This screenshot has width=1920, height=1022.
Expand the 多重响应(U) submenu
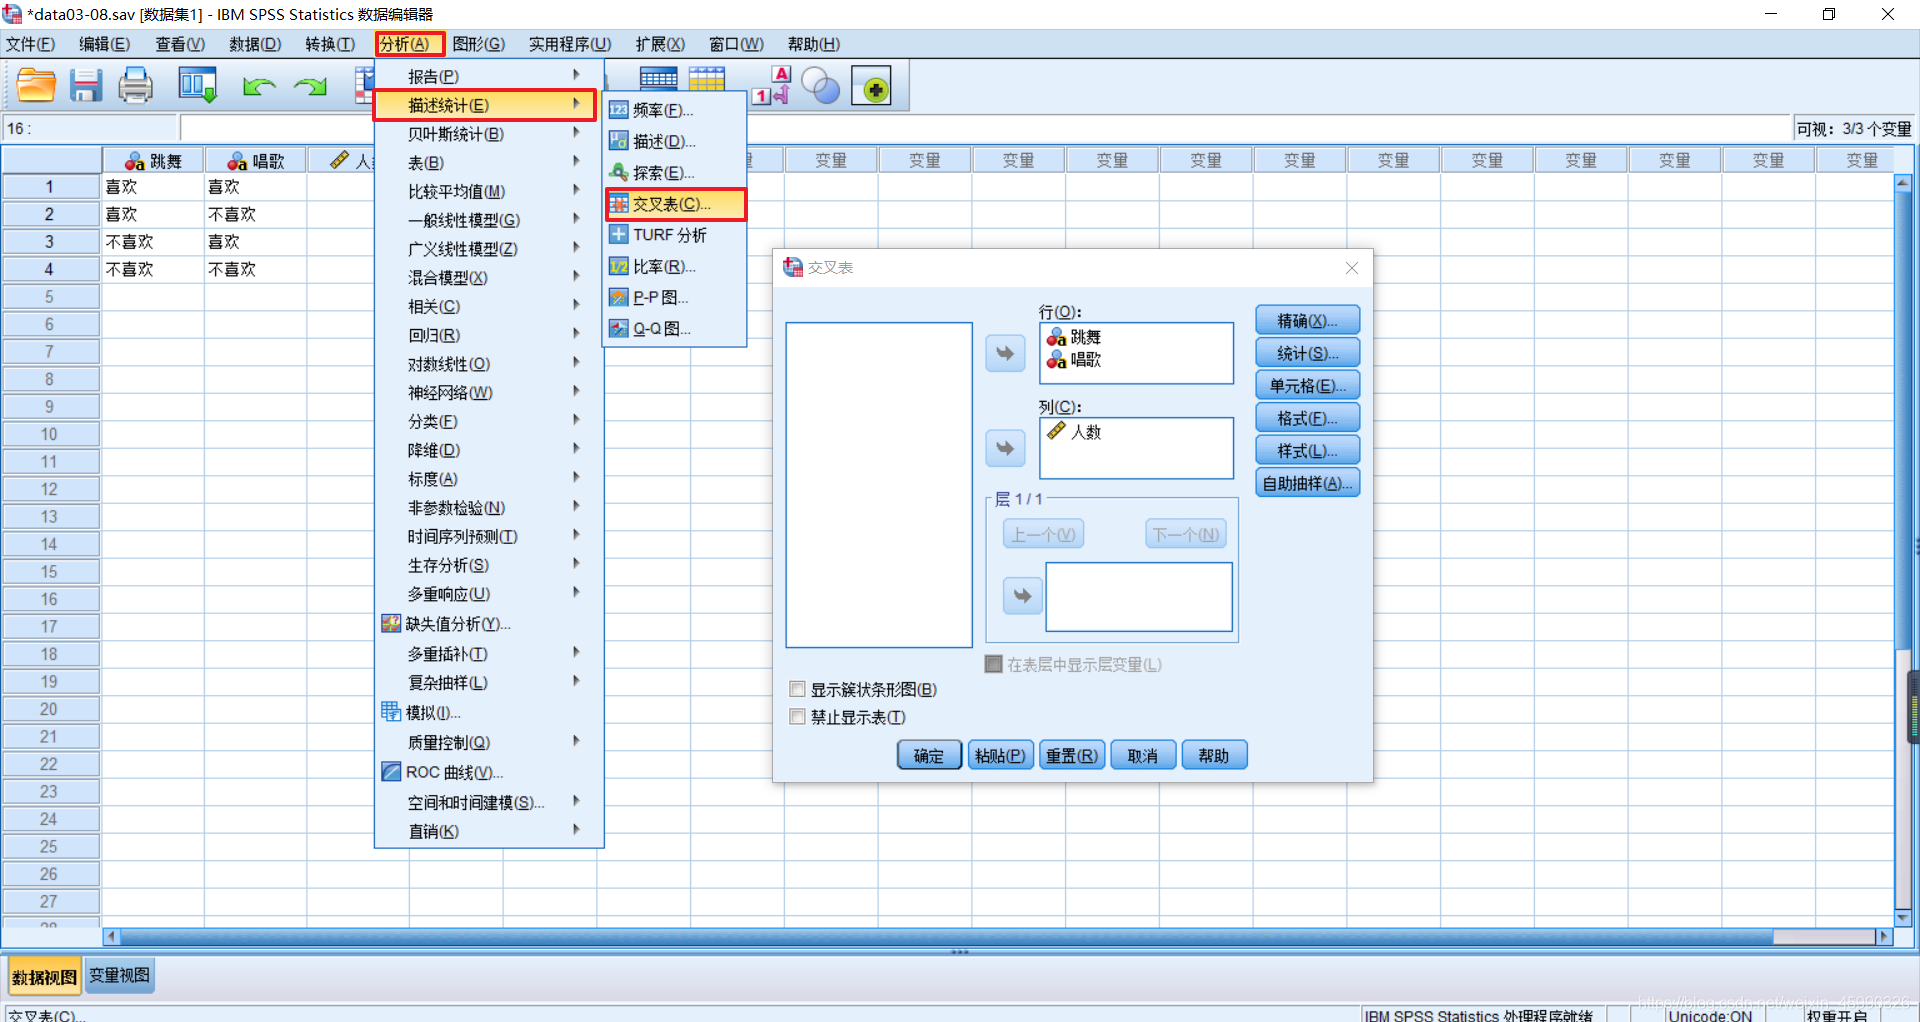tap(488, 594)
